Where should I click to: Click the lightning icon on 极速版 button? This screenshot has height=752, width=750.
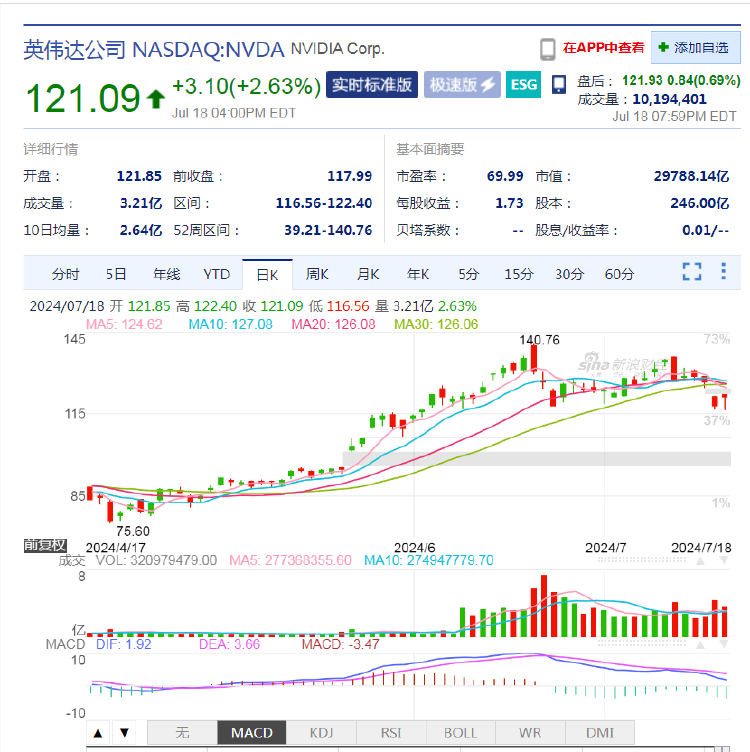point(488,85)
